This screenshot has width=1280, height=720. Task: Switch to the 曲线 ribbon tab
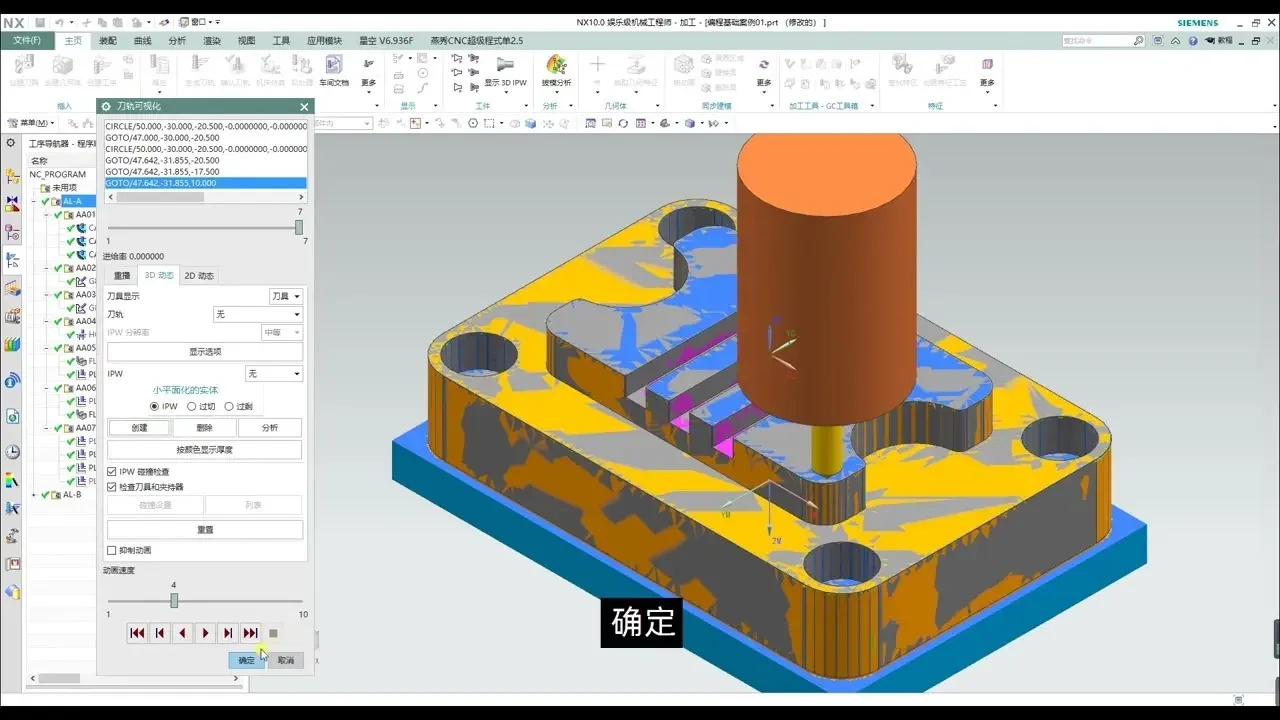143,41
